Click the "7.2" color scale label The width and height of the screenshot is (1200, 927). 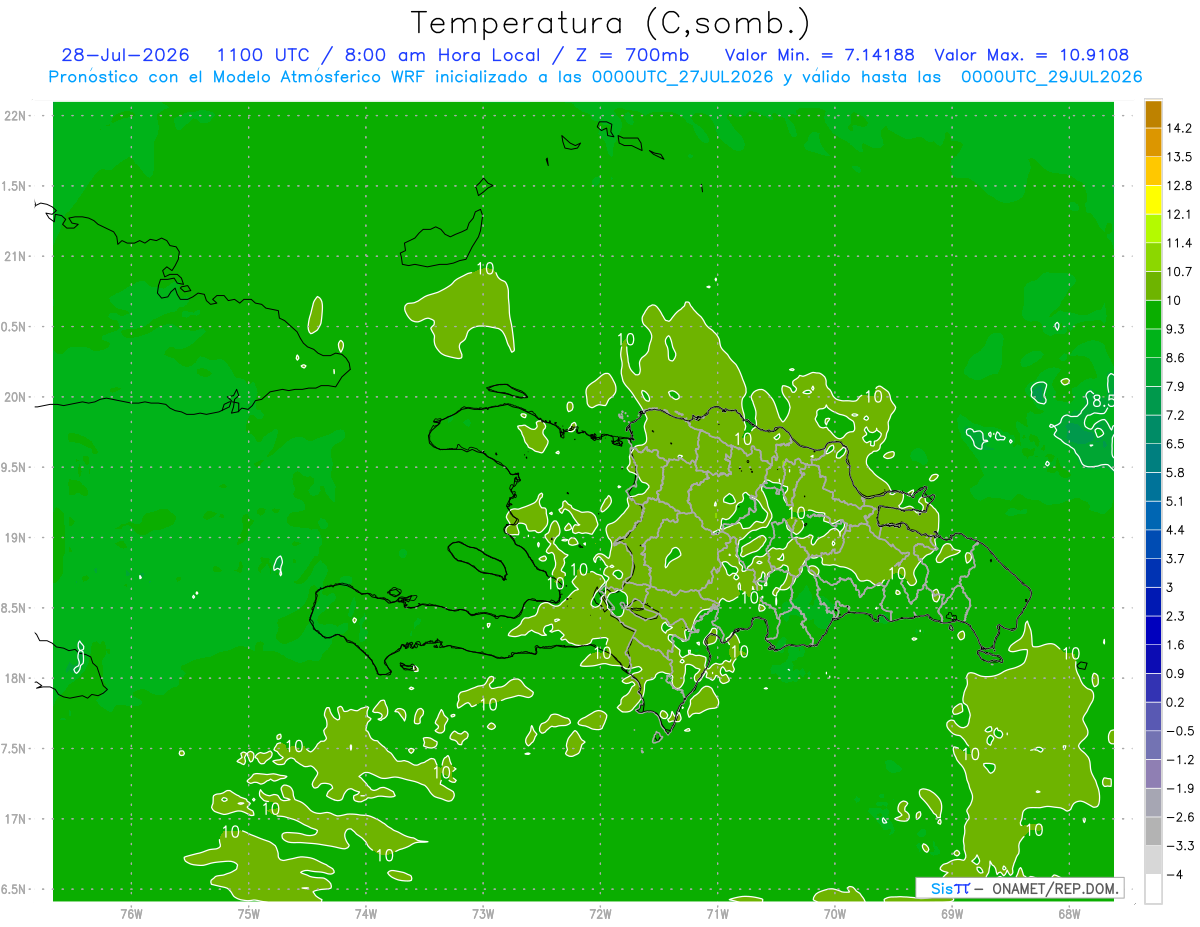click(1177, 415)
